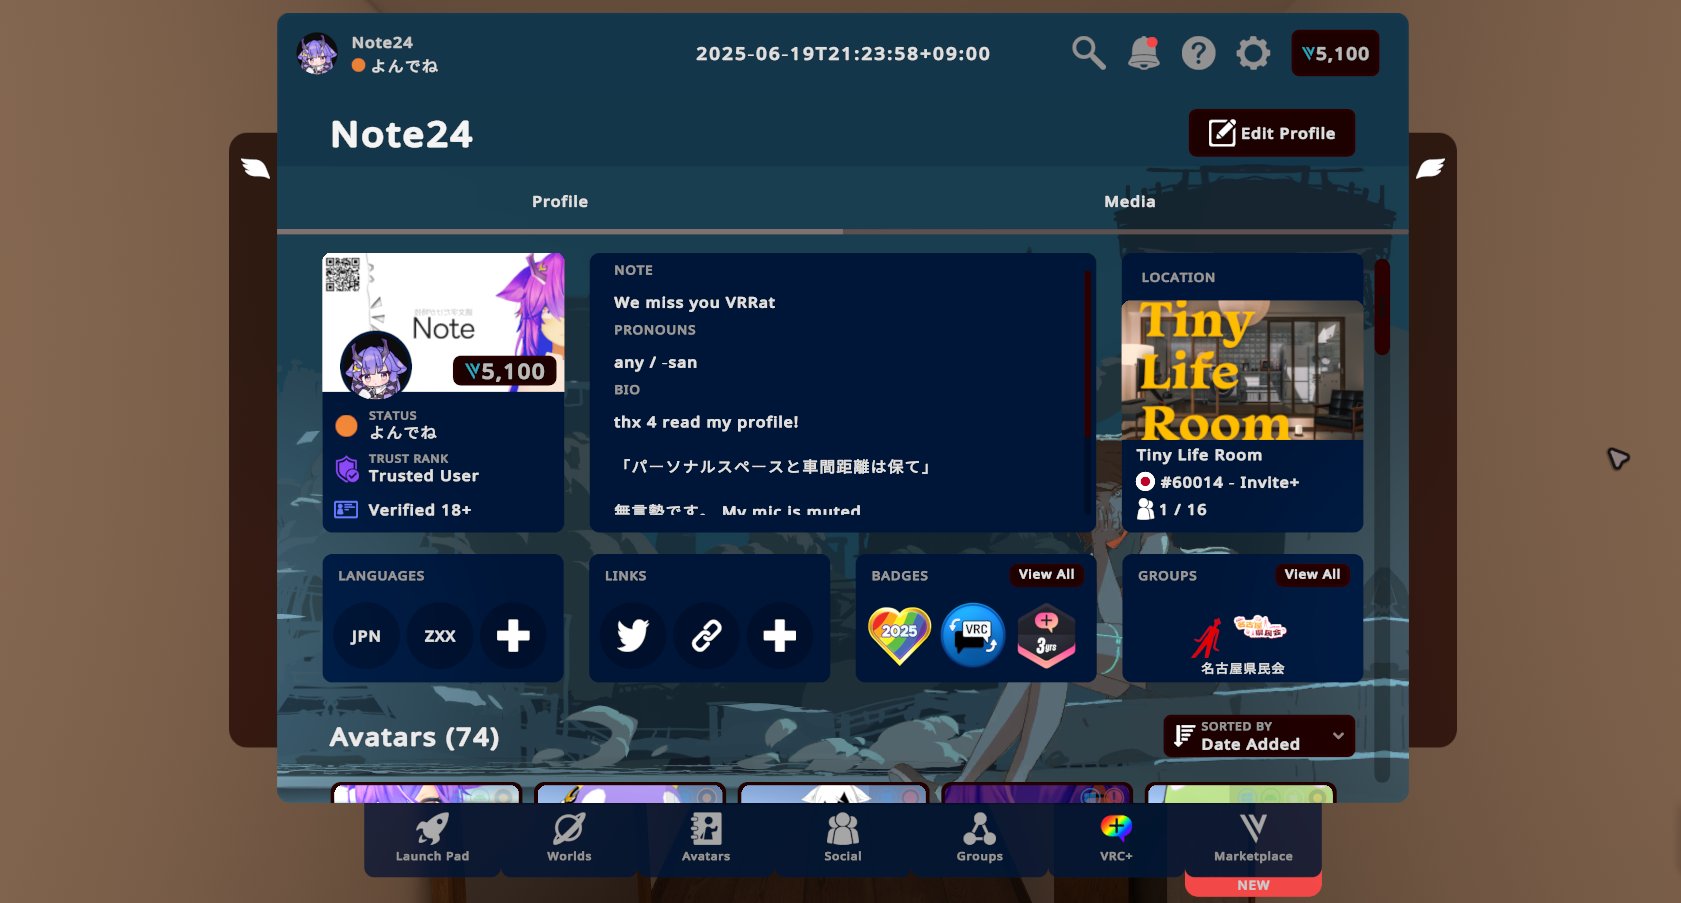This screenshot has height=903, width=1681.
Task: Open the help question mark icon
Action: tap(1198, 53)
